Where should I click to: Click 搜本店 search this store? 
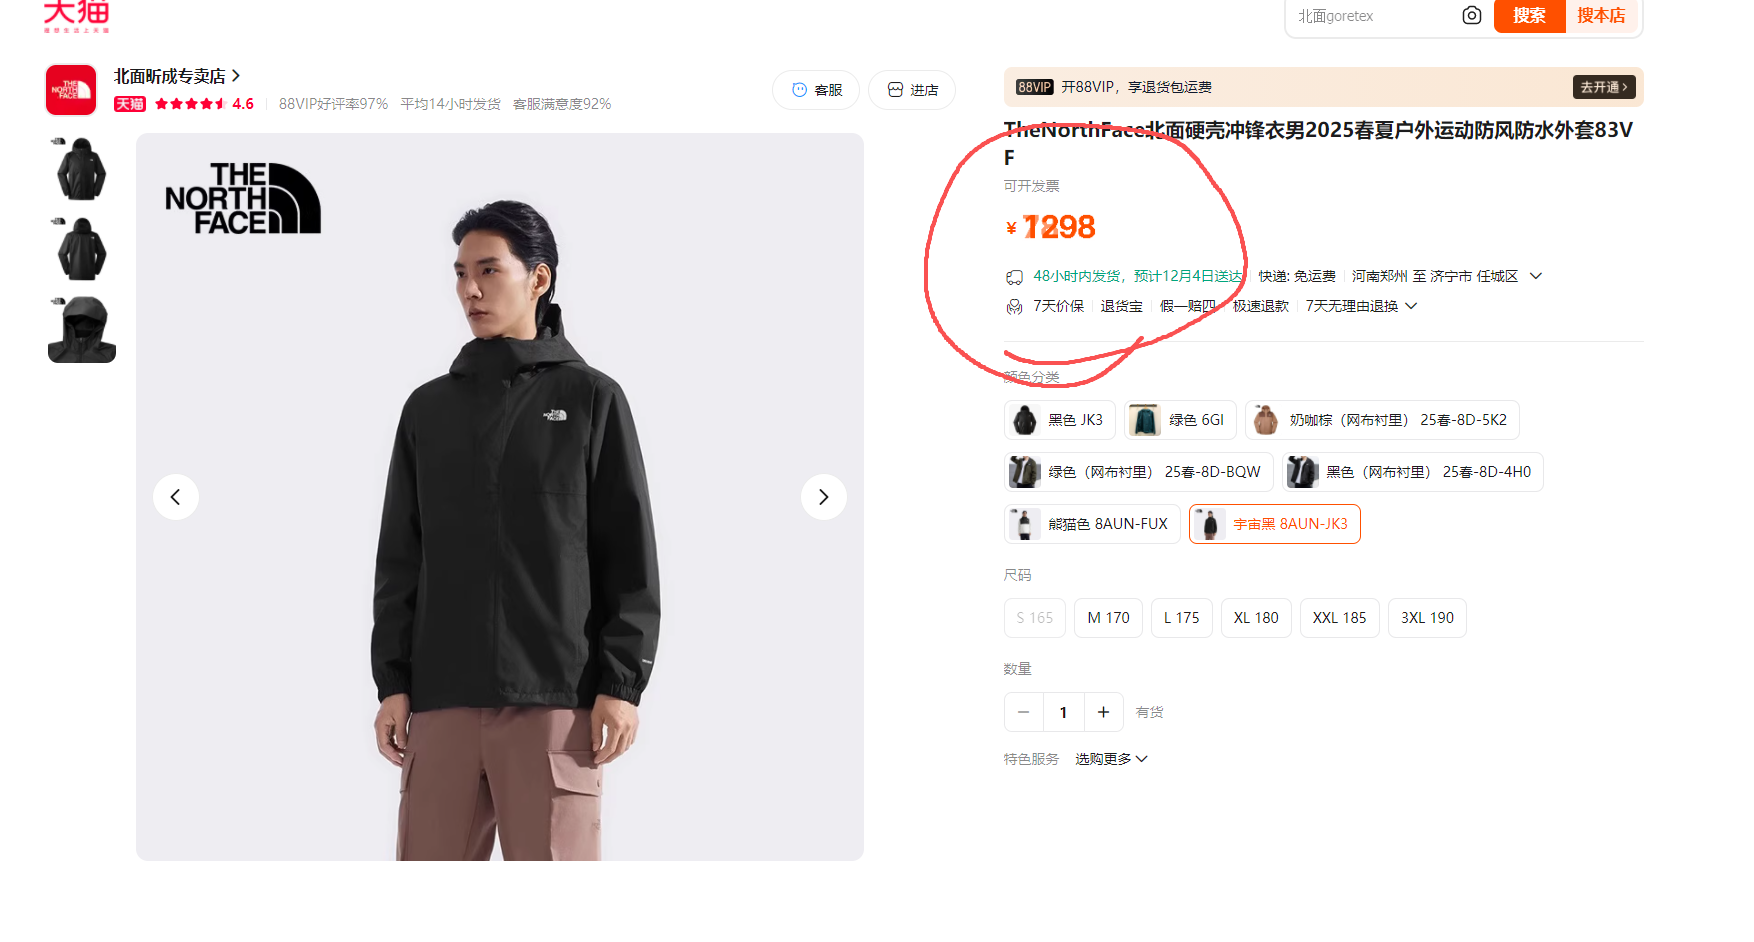point(1601,16)
